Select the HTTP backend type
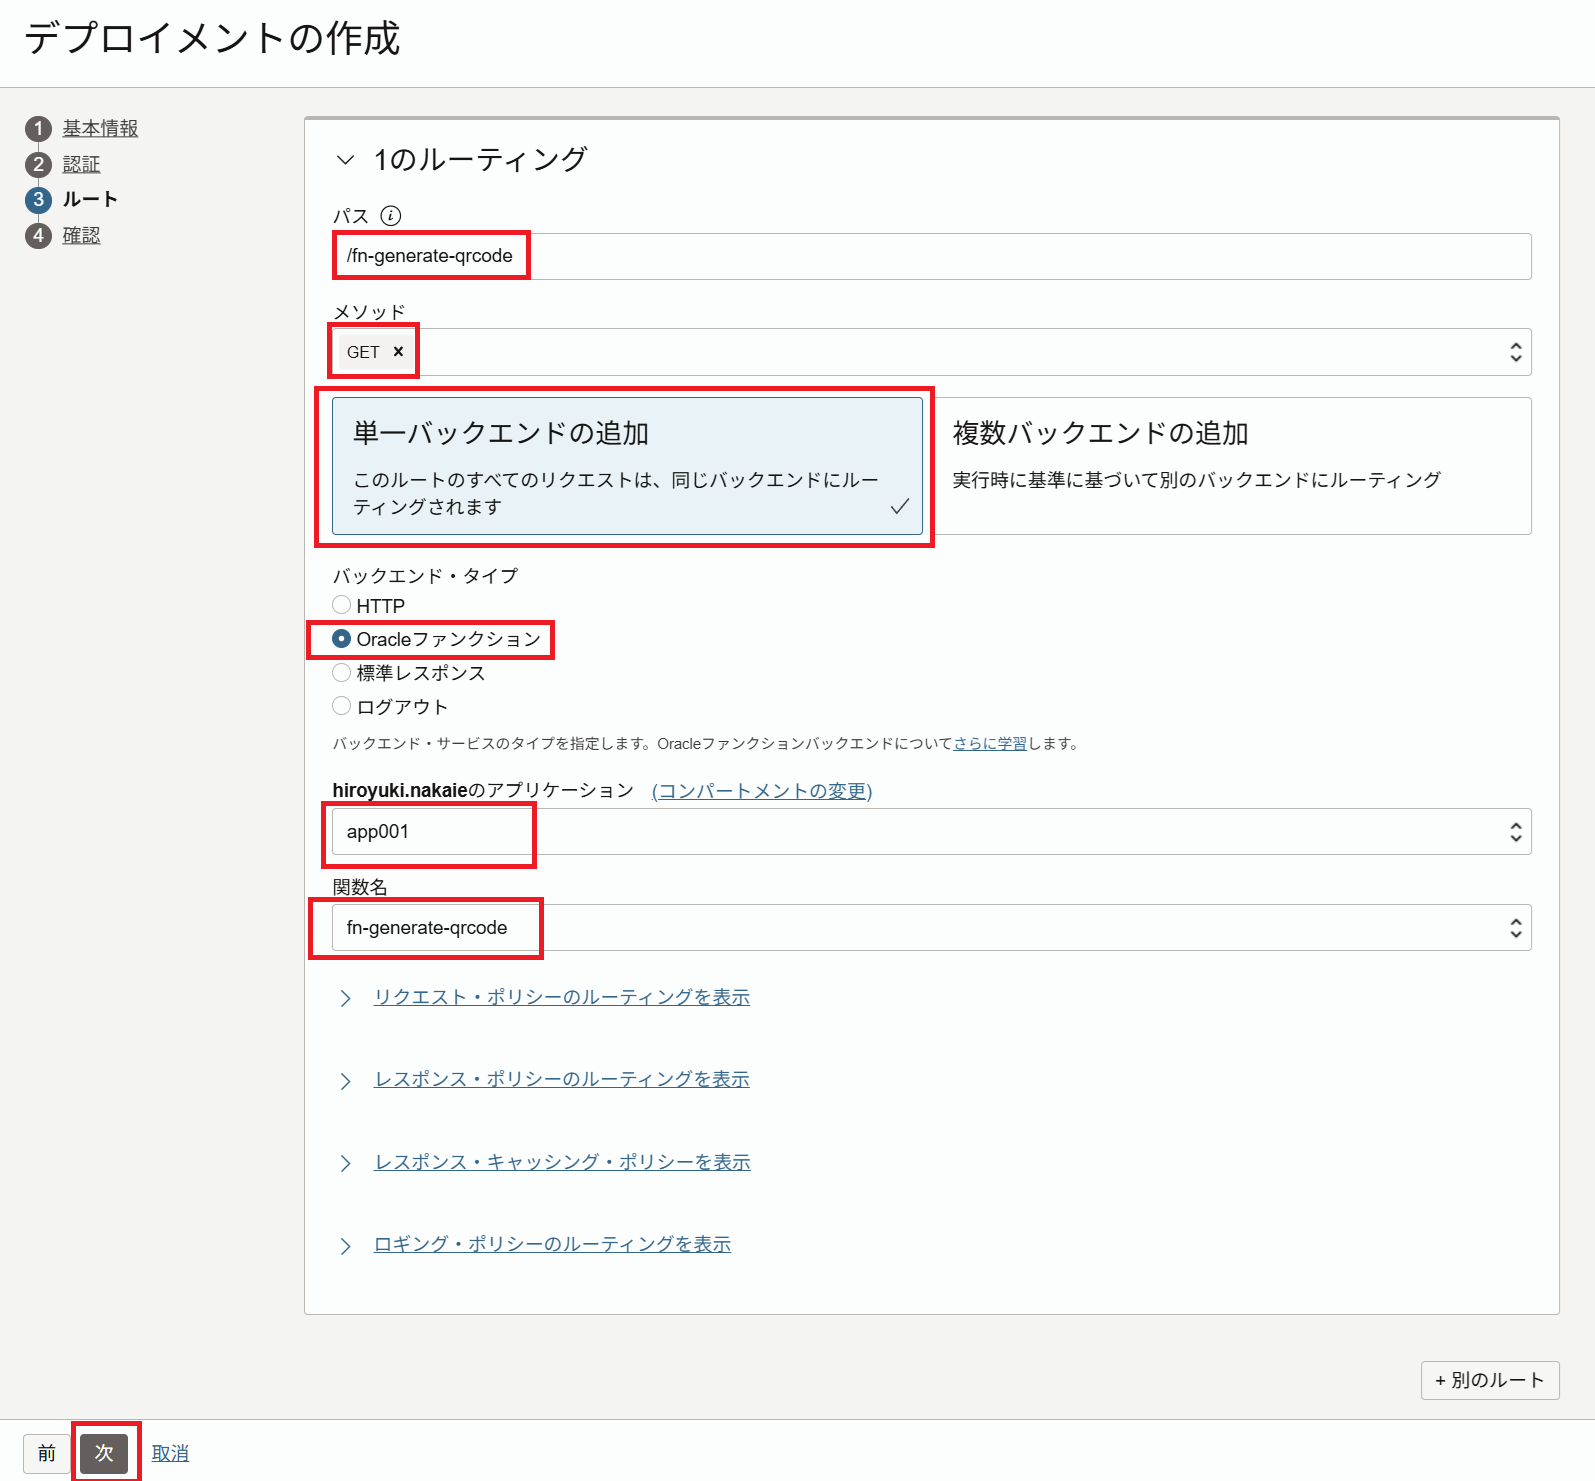This screenshot has height=1481, width=1595. coord(342,605)
